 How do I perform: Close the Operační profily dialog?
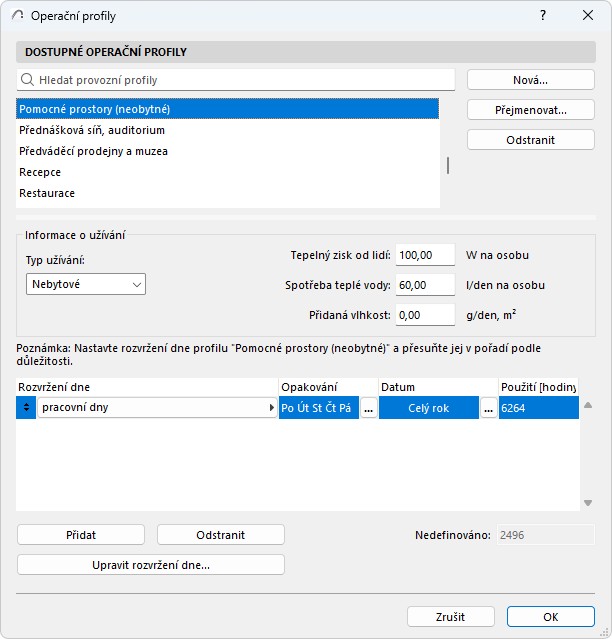tap(588, 15)
